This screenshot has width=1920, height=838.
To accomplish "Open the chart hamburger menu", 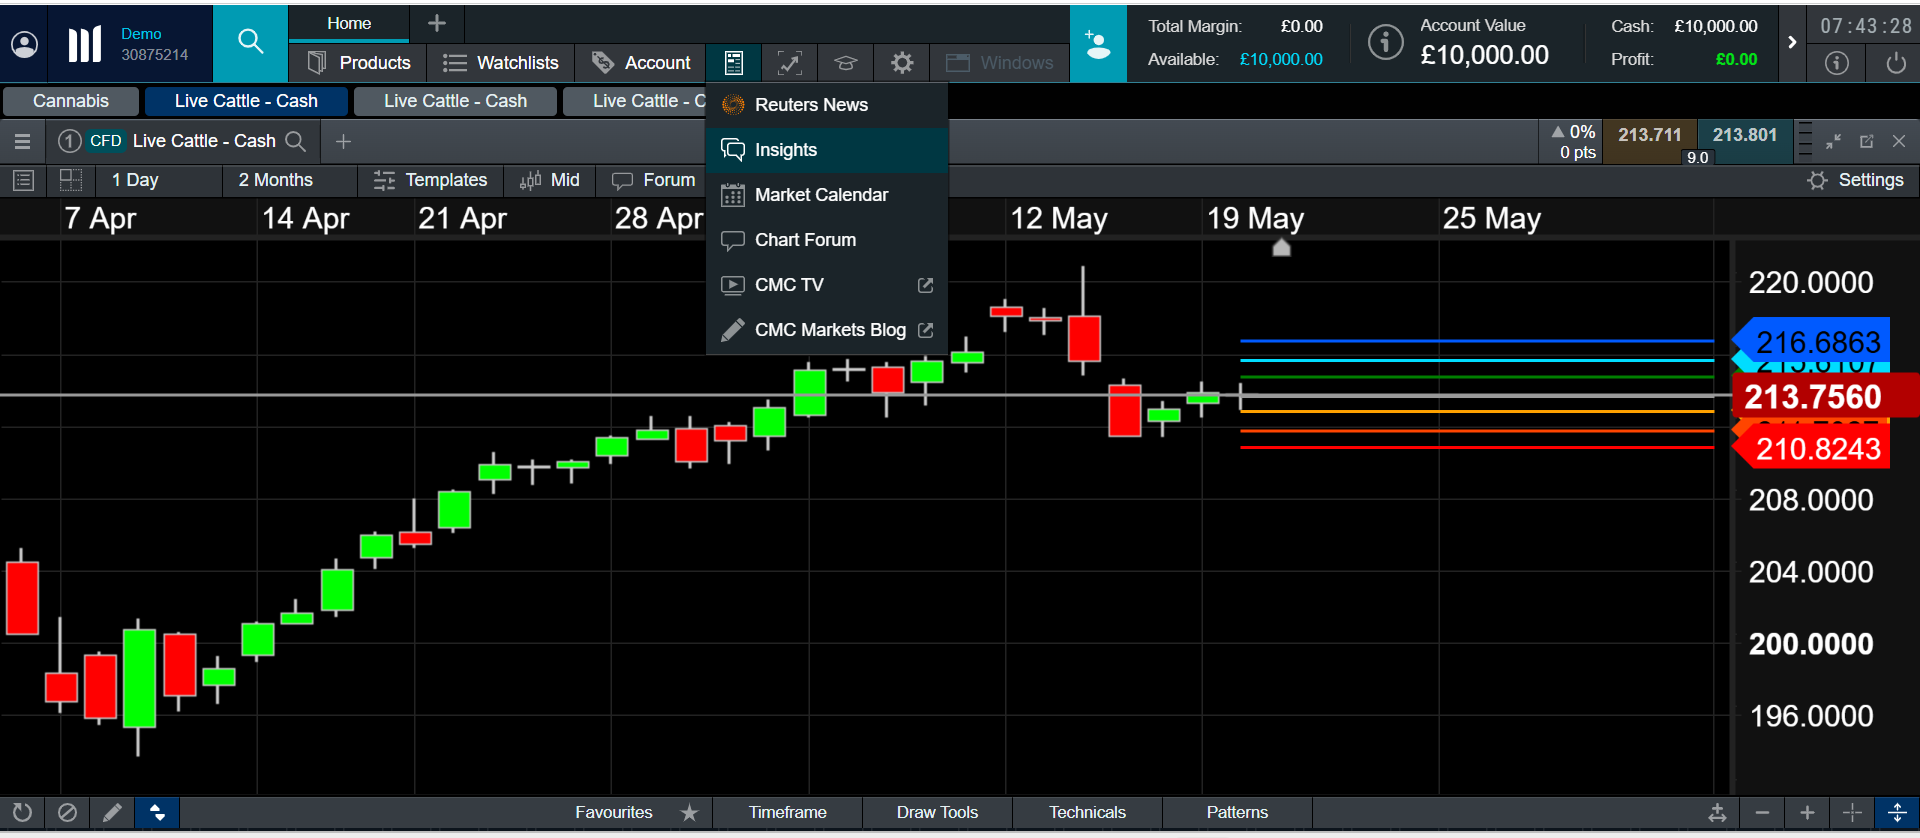I will tap(22, 142).
